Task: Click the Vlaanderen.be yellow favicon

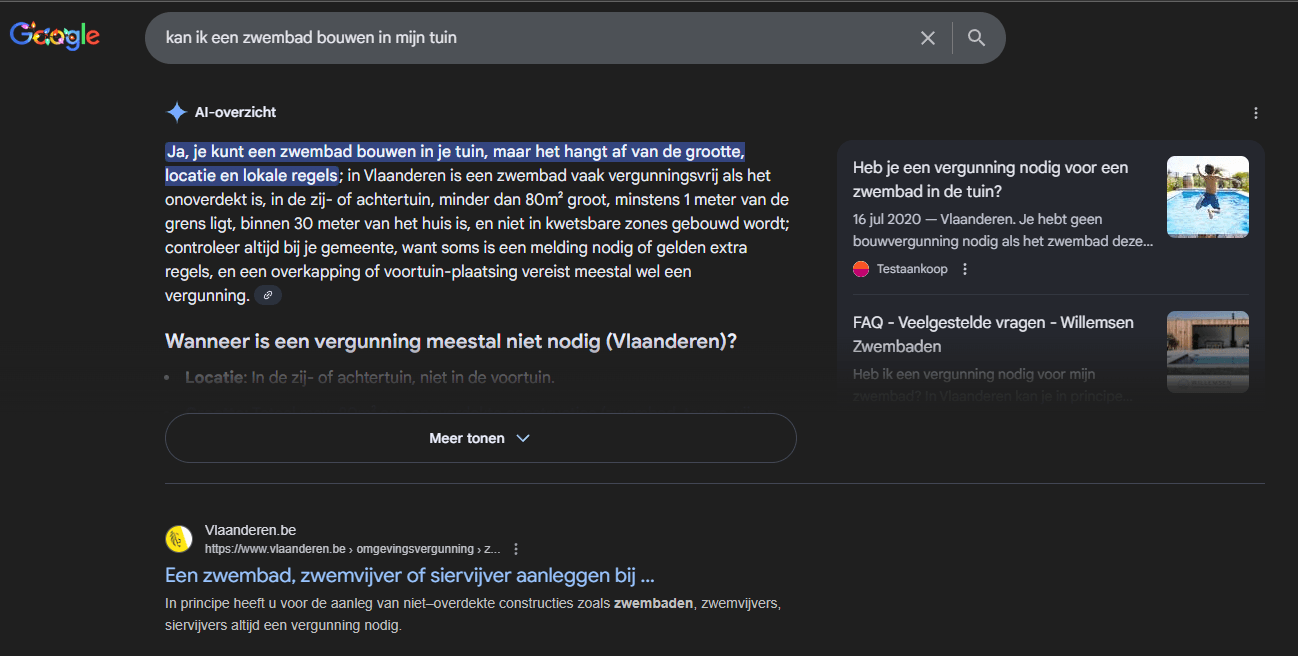Action: click(179, 539)
